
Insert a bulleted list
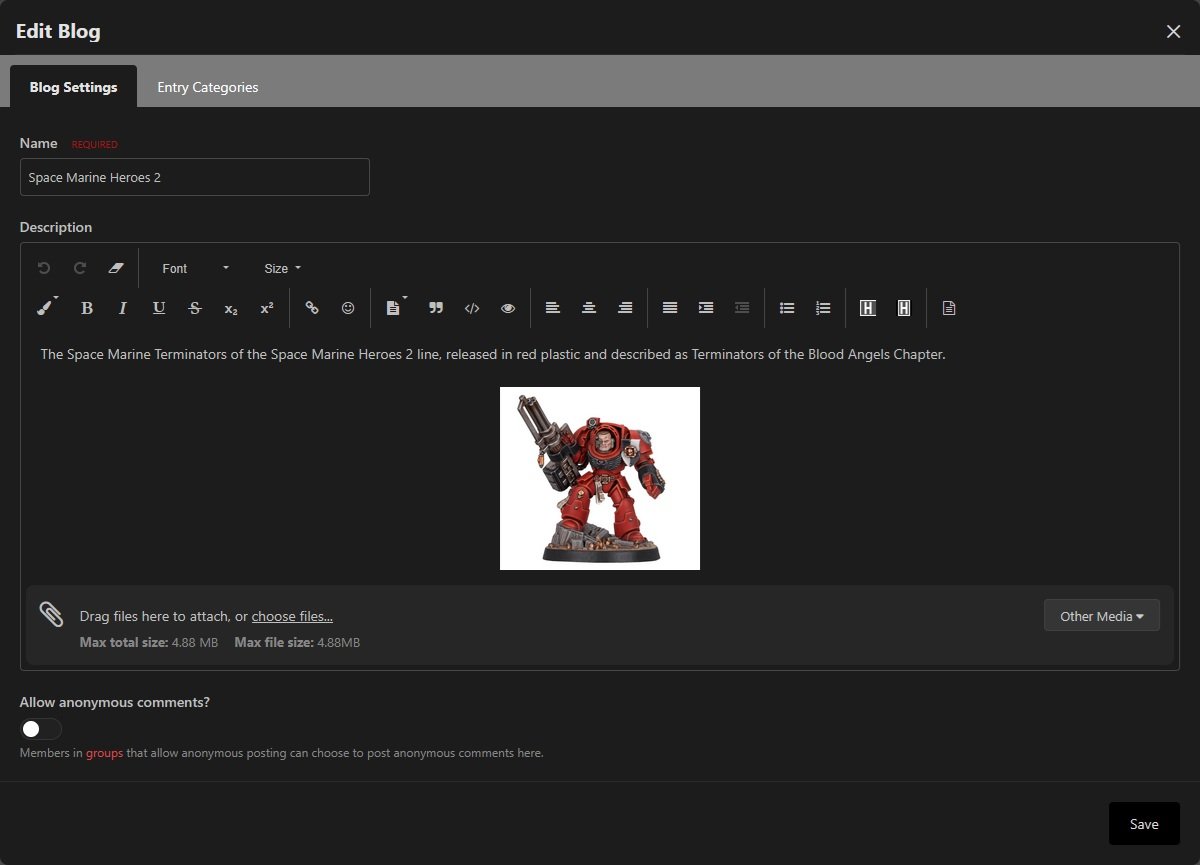tap(787, 308)
